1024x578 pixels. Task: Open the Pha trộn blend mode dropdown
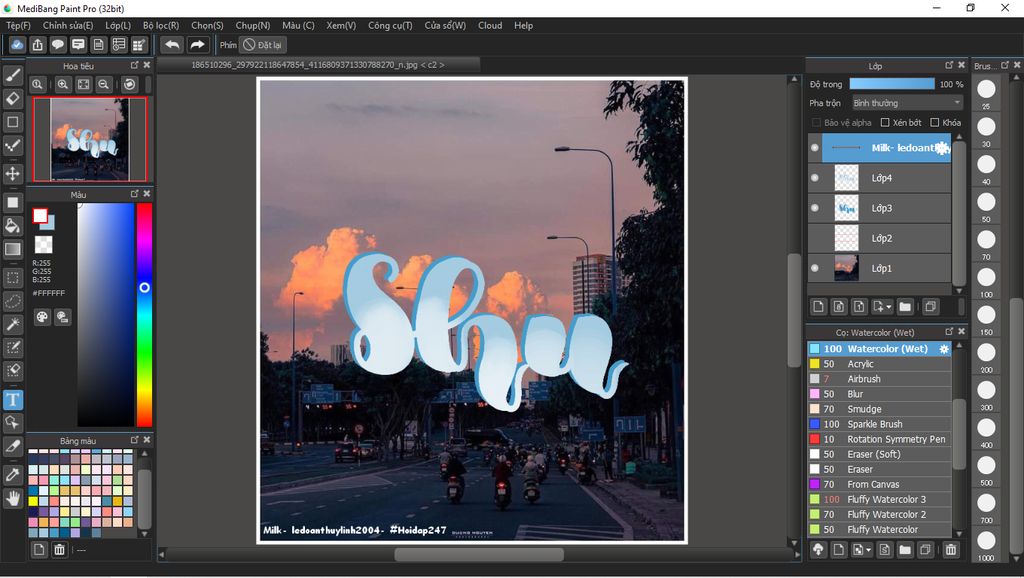point(907,103)
